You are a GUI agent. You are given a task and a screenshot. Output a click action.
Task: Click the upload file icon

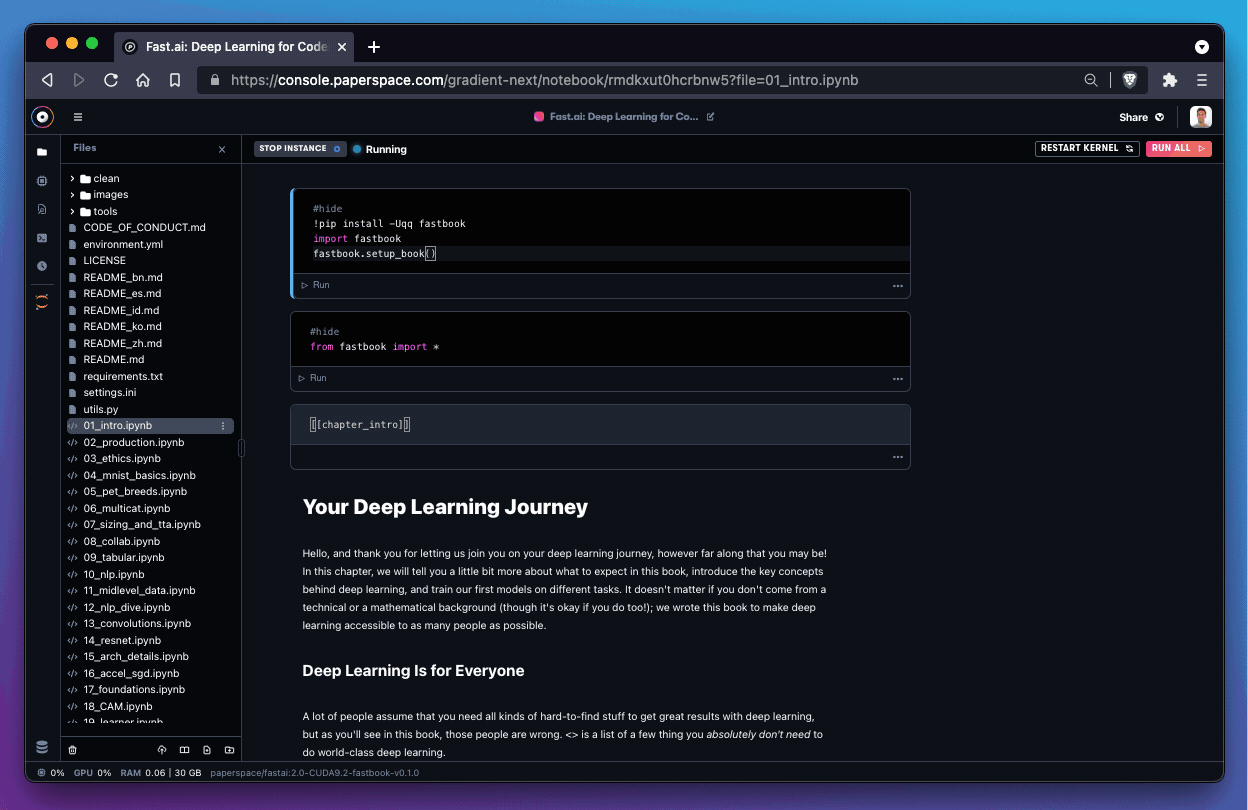[162, 750]
